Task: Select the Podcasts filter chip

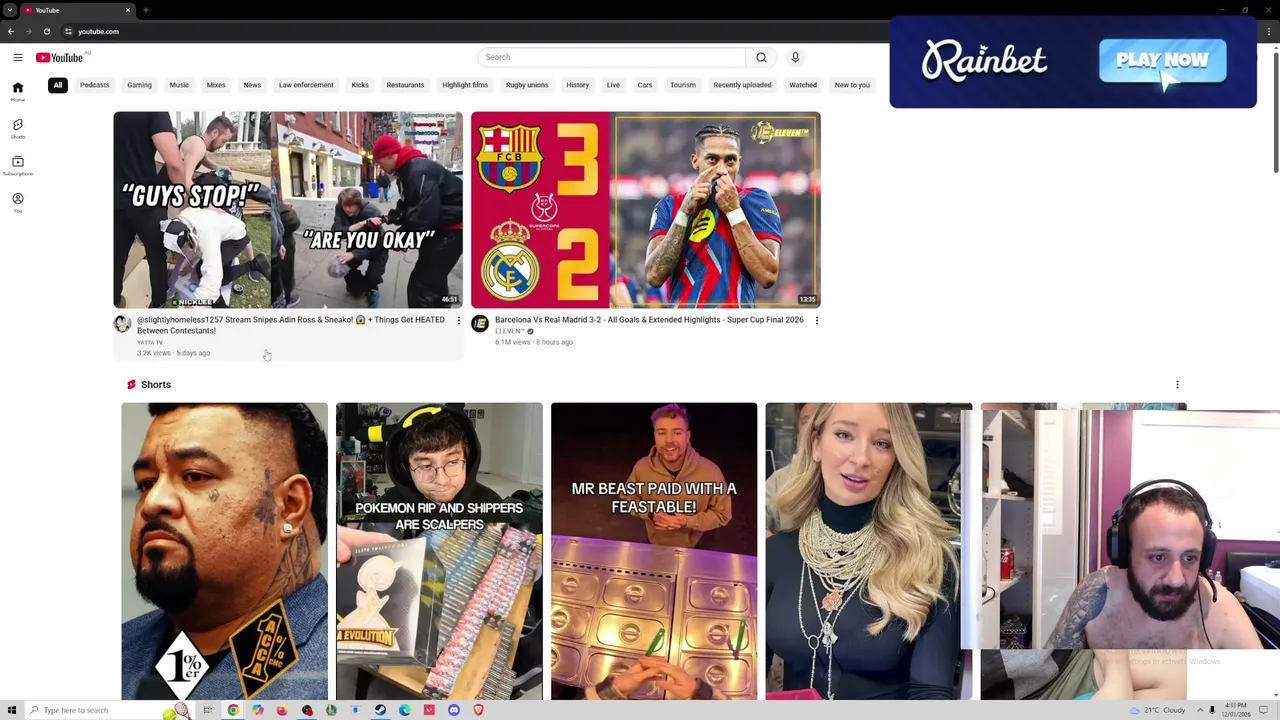Action: 95,85
